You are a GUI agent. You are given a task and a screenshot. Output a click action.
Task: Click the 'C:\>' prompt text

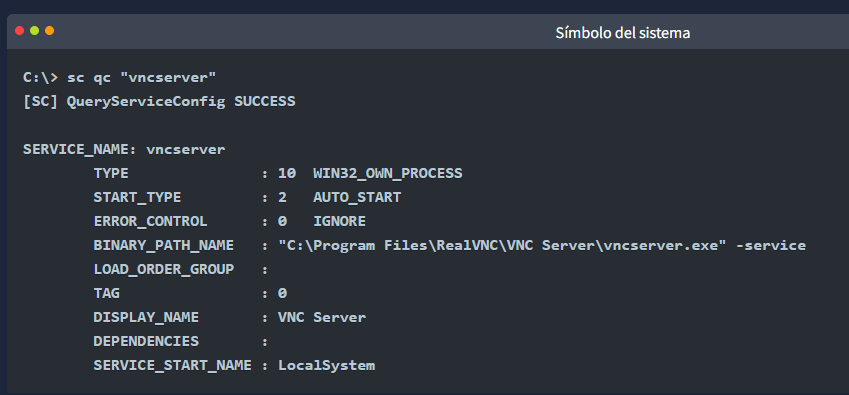click(41, 78)
